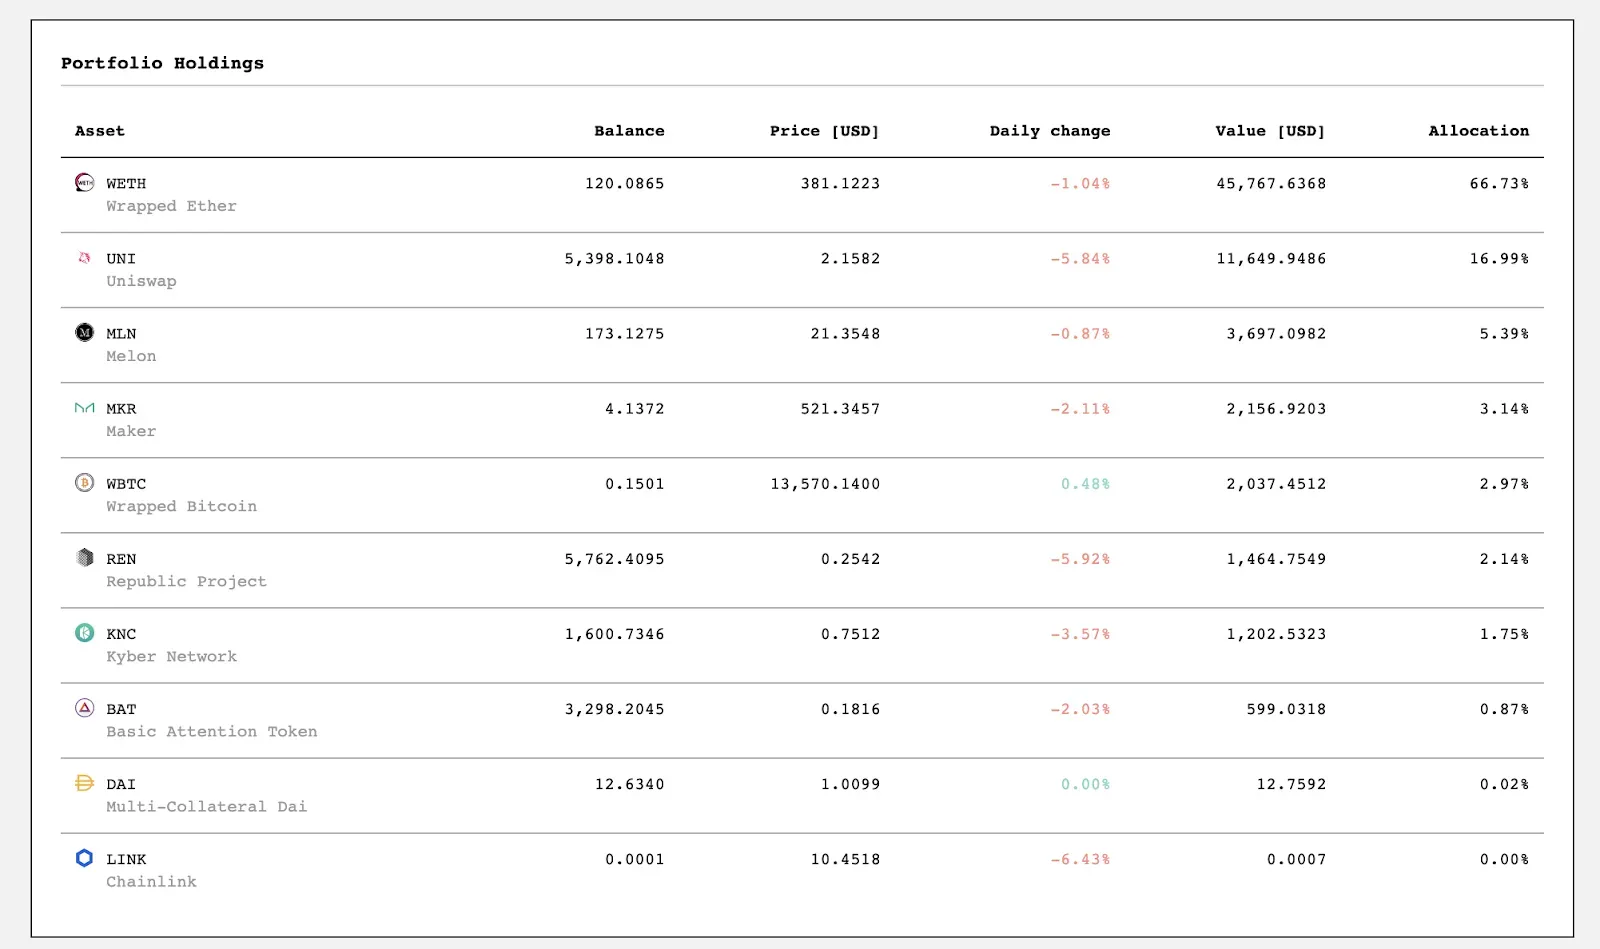The width and height of the screenshot is (1600, 949).
Task: Click the Uniswap asset name
Action: tap(141, 281)
